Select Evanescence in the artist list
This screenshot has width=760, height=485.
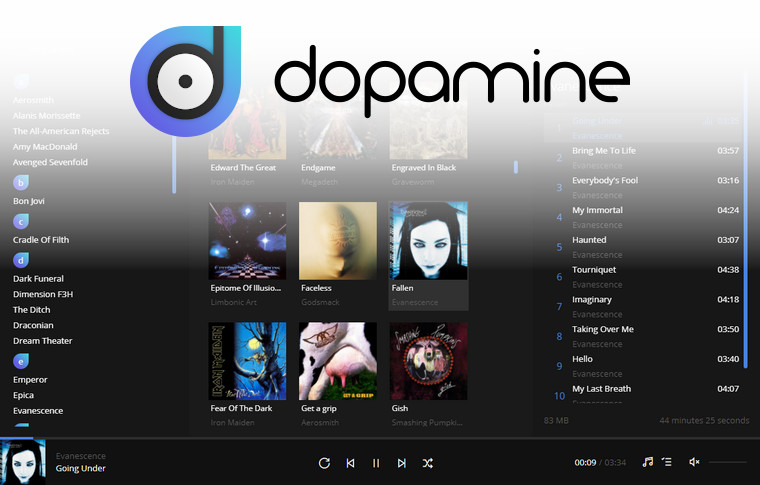38,411
